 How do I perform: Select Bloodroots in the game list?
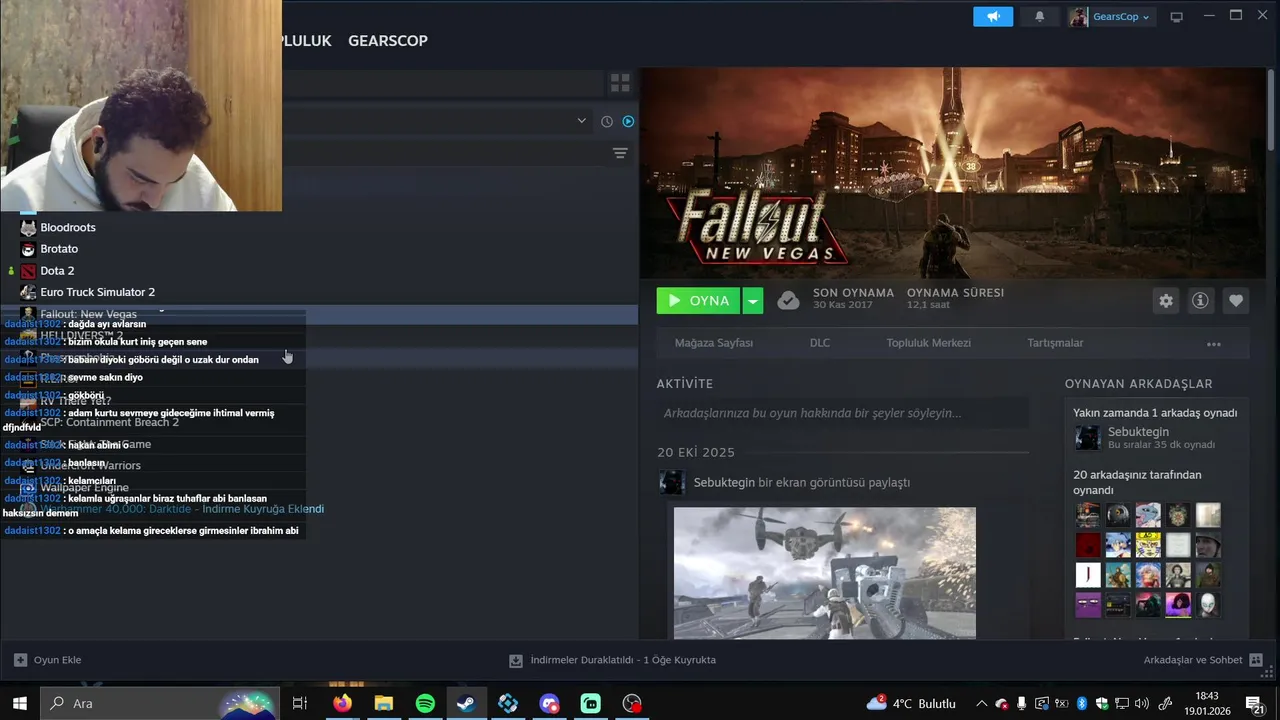pyautogui.click(x=68, y=228)
